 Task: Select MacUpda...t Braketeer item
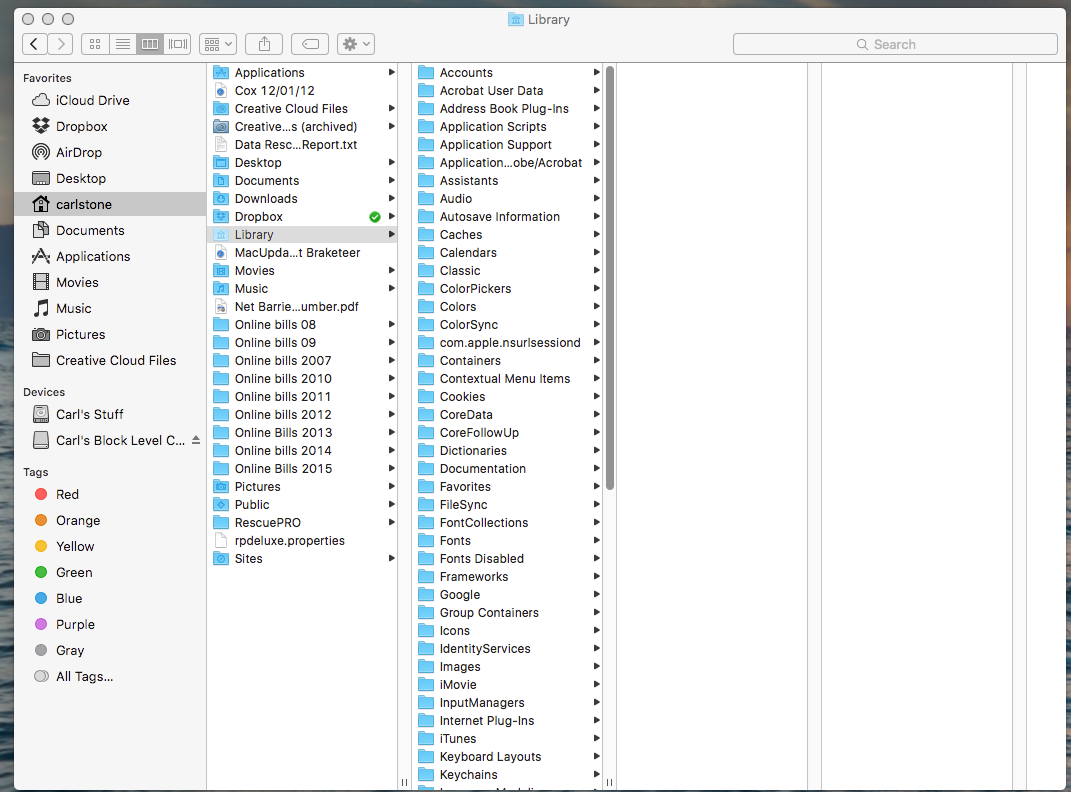click(x=303, y=253)
